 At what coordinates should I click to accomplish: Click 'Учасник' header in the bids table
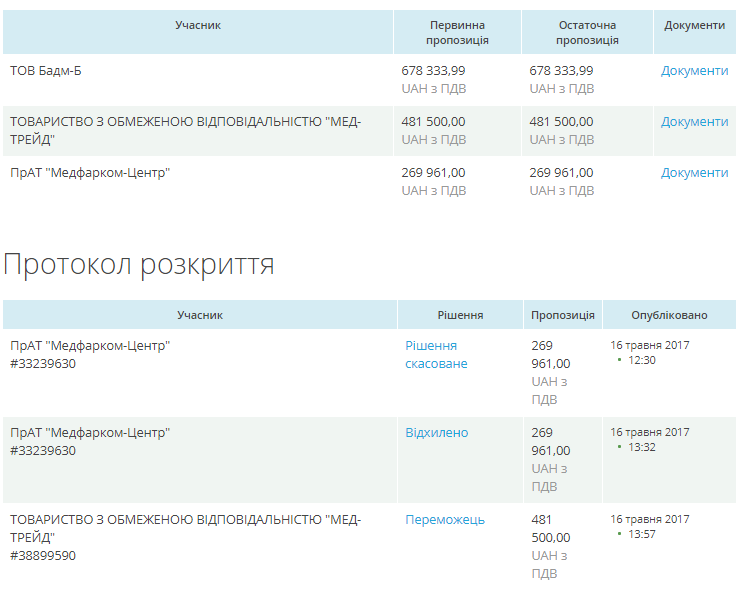tap(198, 25)
